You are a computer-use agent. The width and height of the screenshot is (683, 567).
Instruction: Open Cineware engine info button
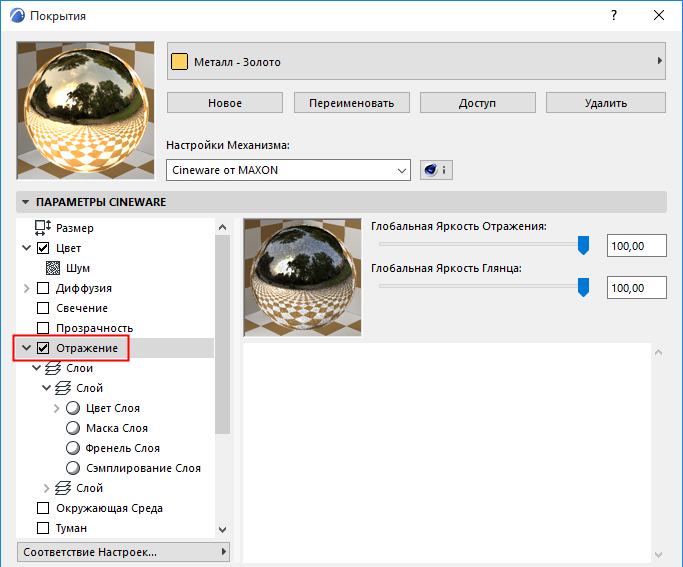pyautogui.click(x=436, y=170)
